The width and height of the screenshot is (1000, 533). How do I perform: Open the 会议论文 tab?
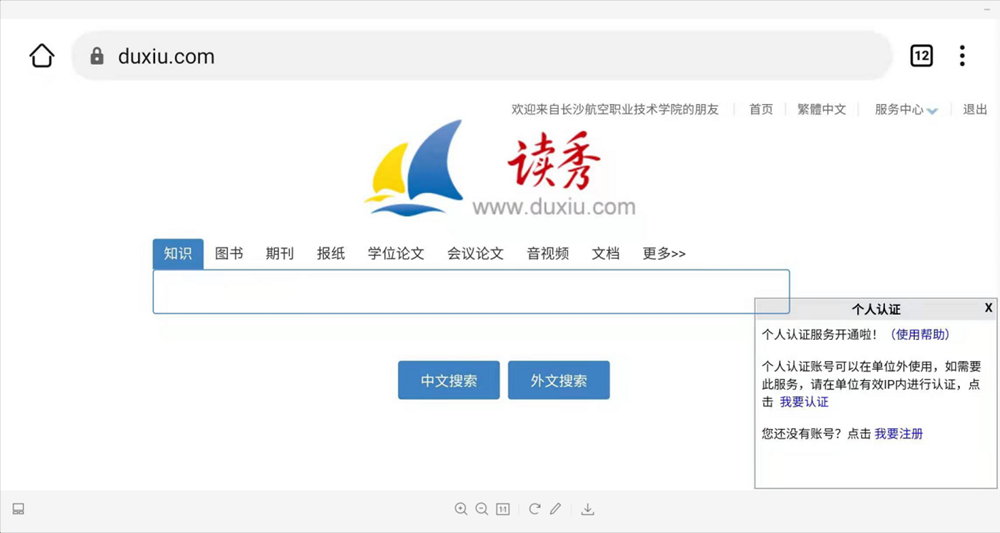476,254
